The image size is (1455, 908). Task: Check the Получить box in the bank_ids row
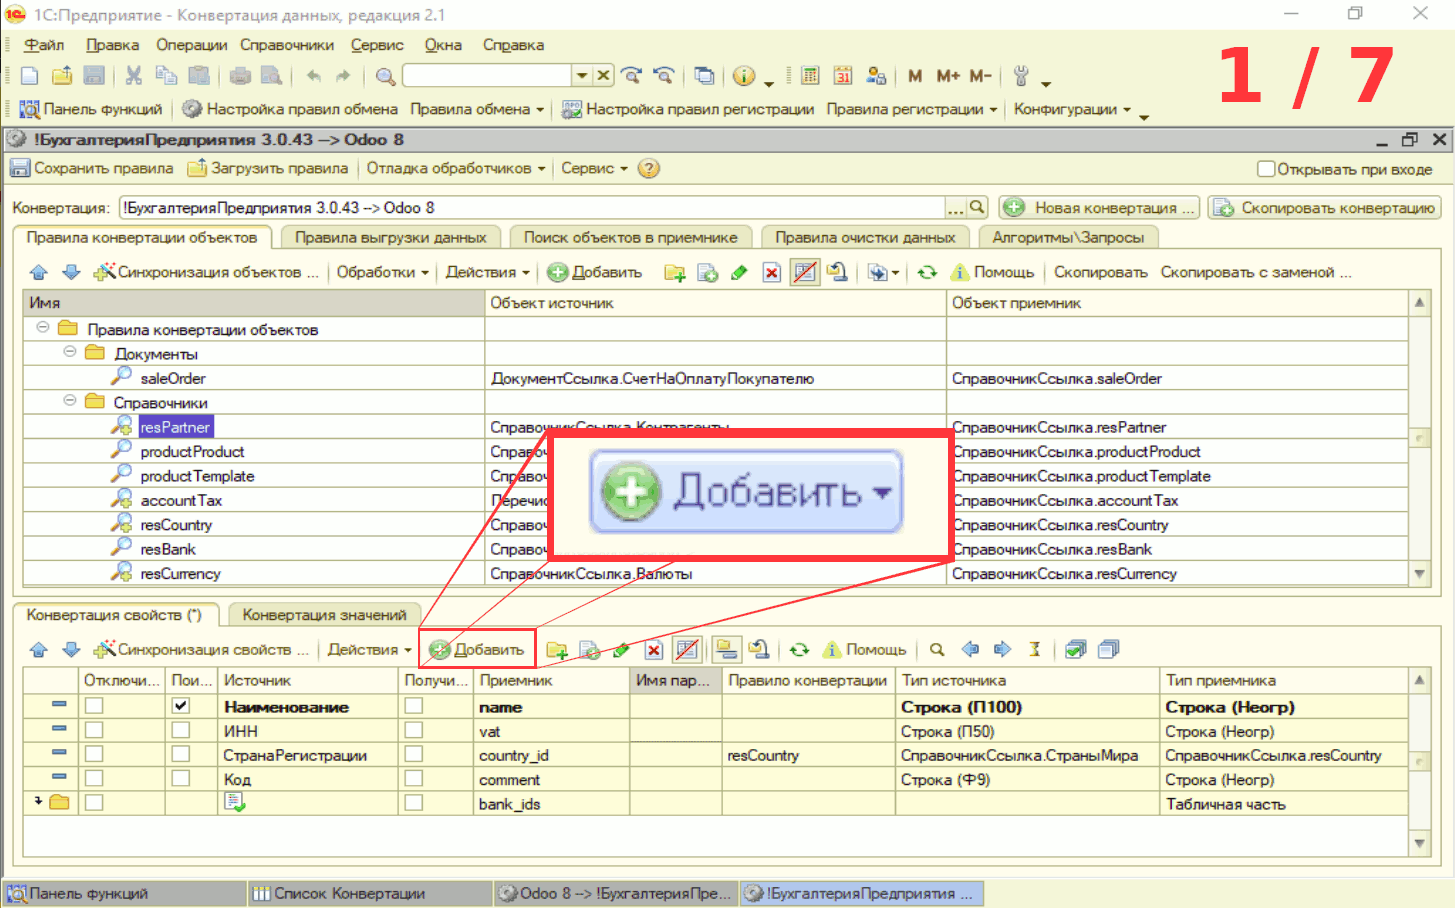pos(413,802)
